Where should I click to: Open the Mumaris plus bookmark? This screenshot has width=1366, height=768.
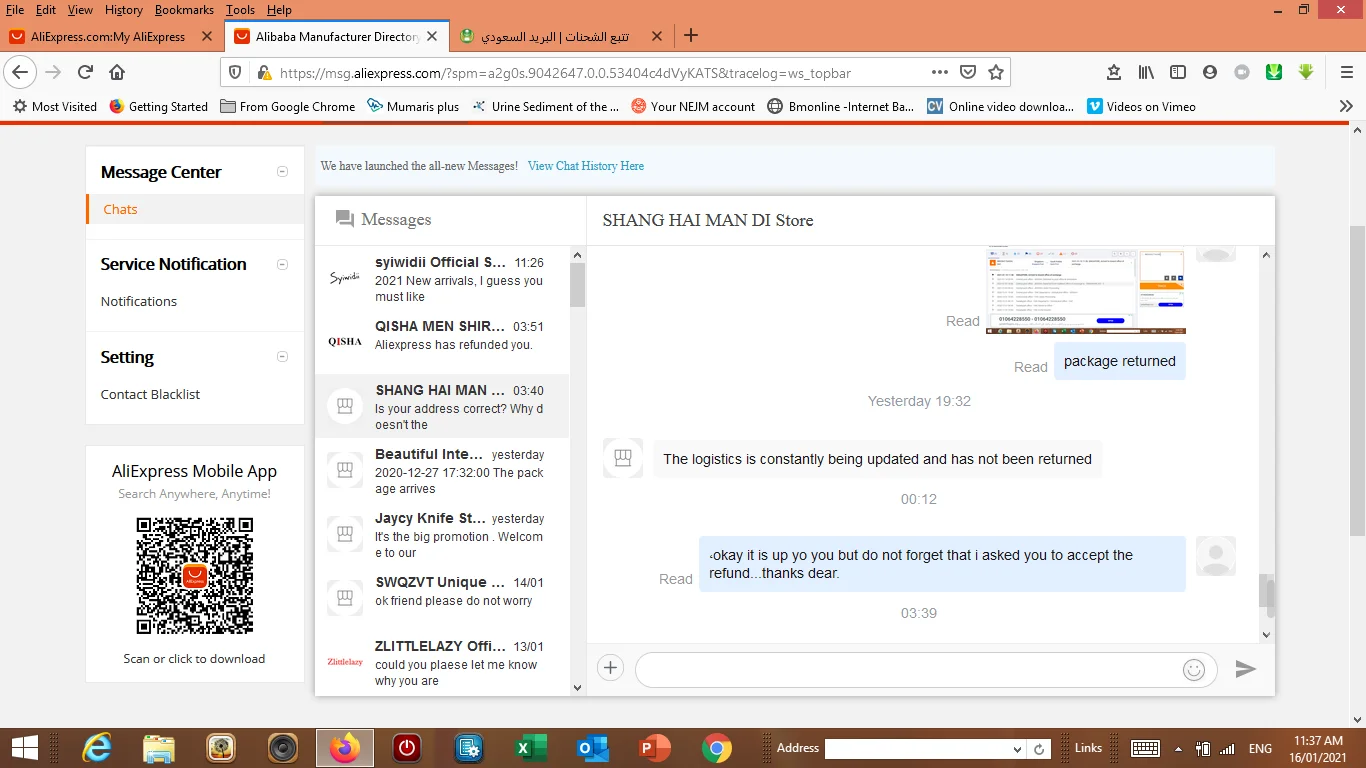point(413,106)
